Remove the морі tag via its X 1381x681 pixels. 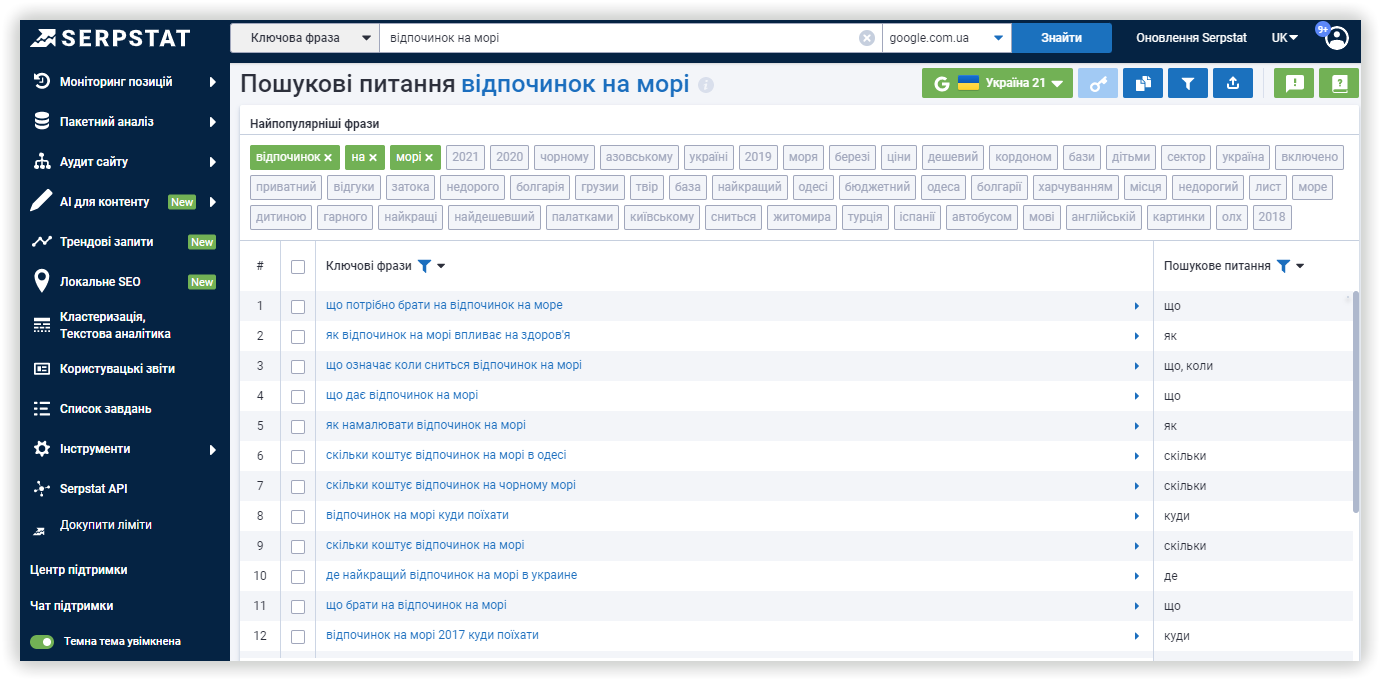[429, 158]
